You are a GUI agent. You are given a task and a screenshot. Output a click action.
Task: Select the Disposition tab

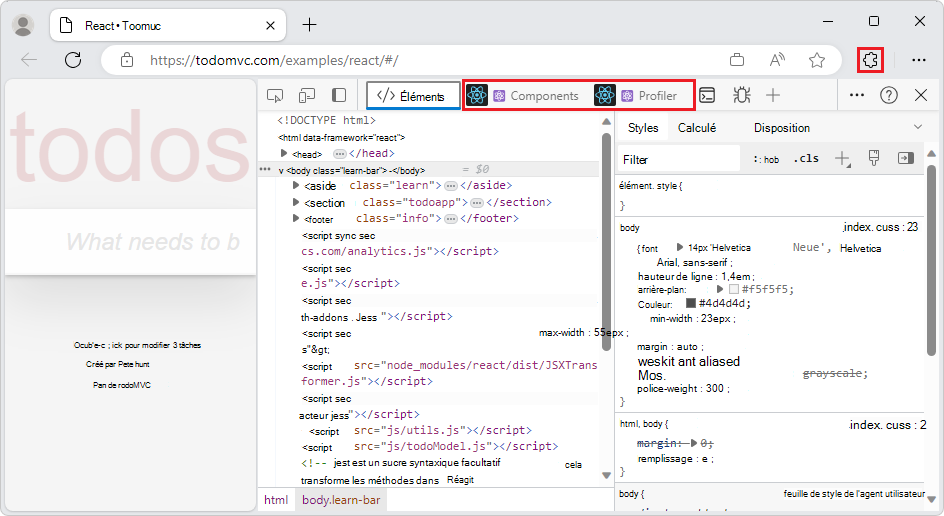(781, 128)
